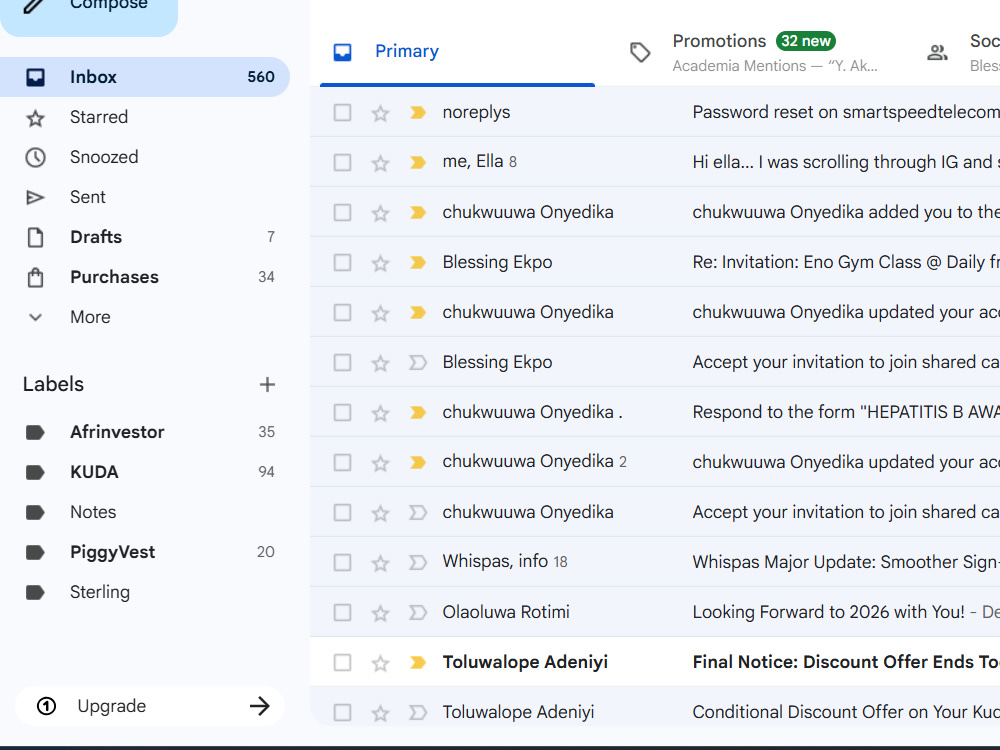Open the HEPATITIS B form email
The height and width of the screenshot is (750, 1000).
(x=846, y=412)
